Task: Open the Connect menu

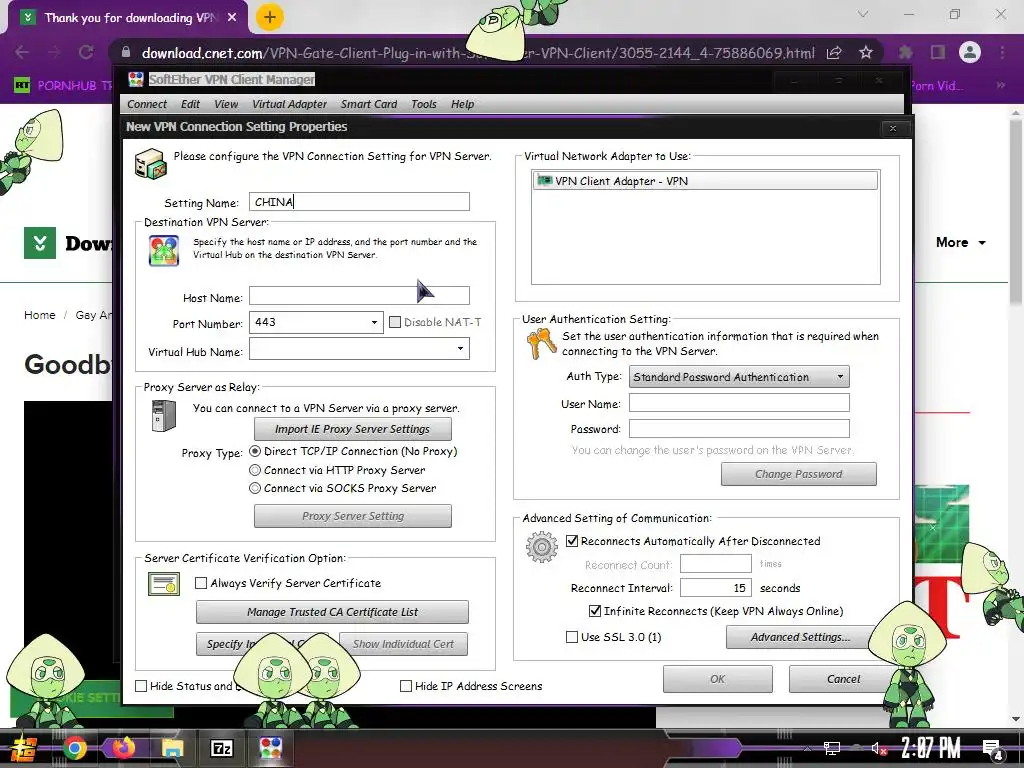Action: tap(147, 104)
